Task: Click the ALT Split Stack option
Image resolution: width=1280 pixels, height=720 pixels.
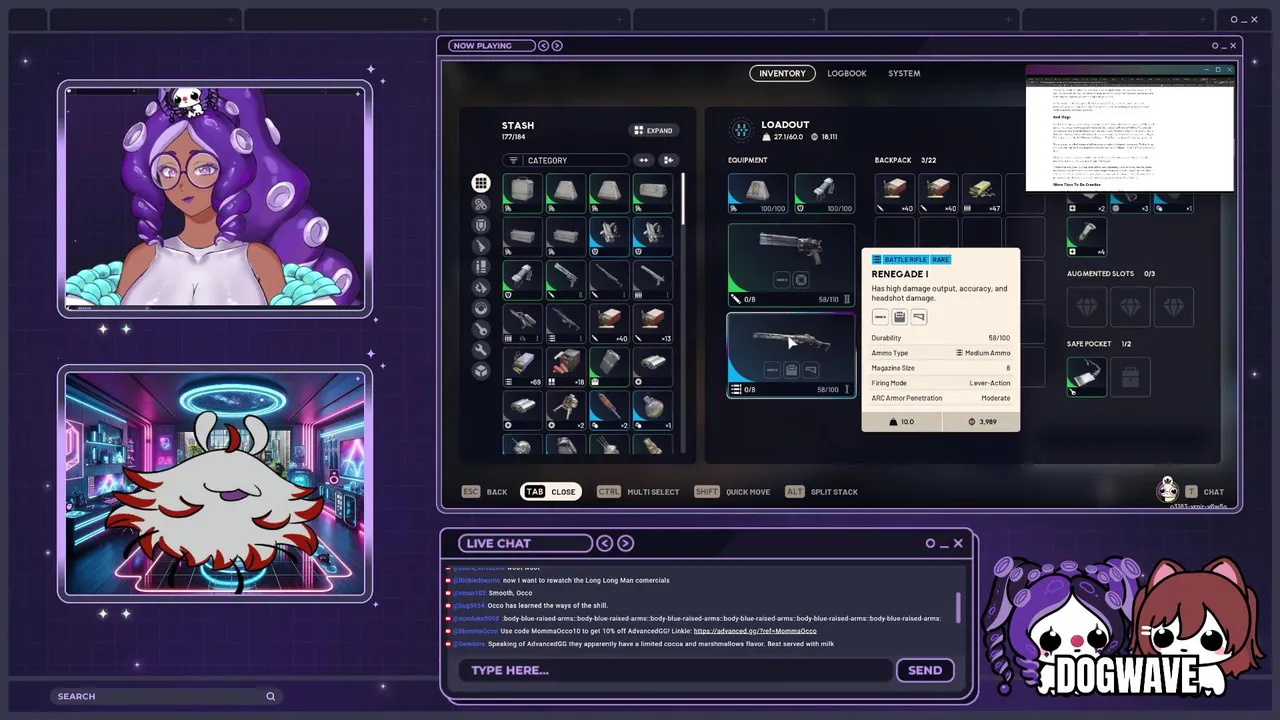Action: click(822, 492)
